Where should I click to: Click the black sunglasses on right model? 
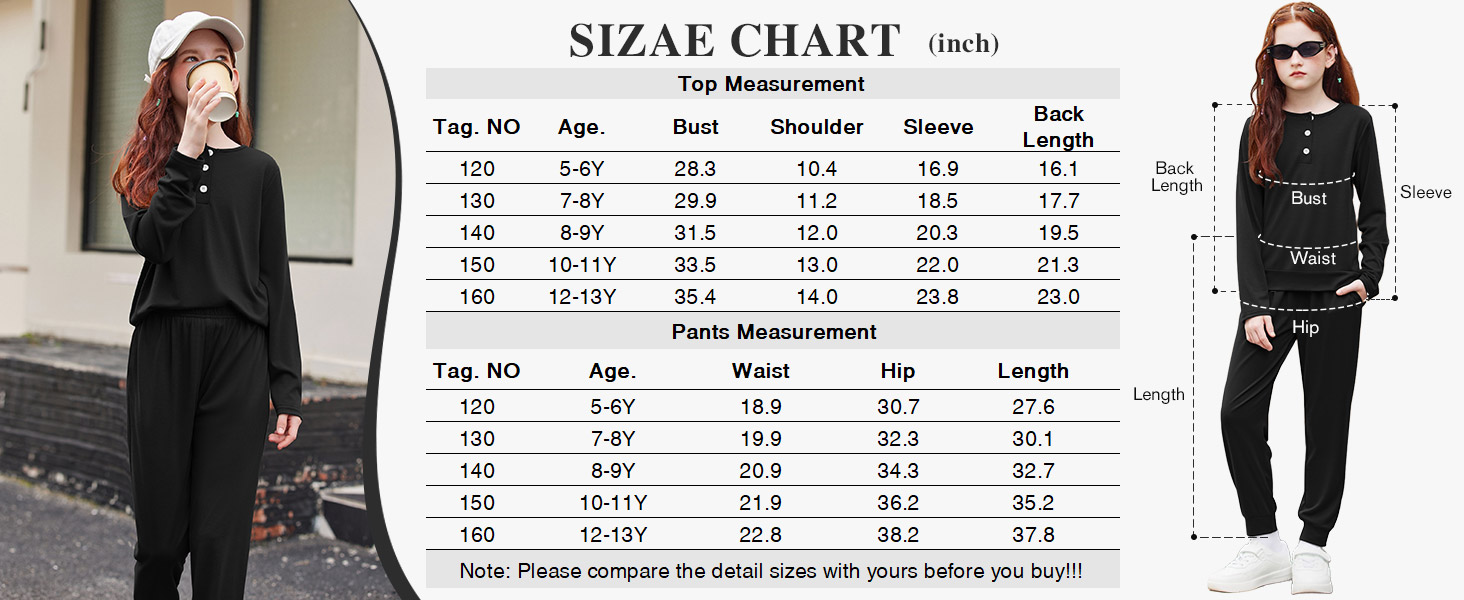coord(1296,50)
